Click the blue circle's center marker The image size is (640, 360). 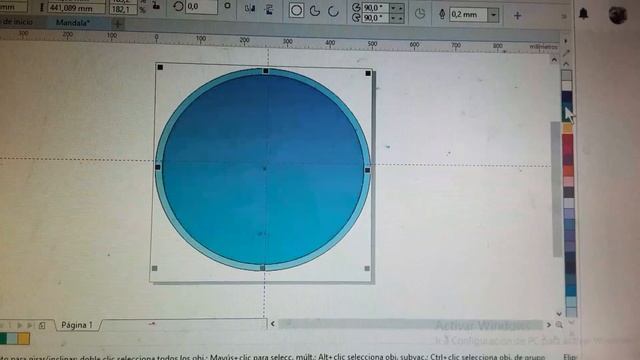coord(264,168)
